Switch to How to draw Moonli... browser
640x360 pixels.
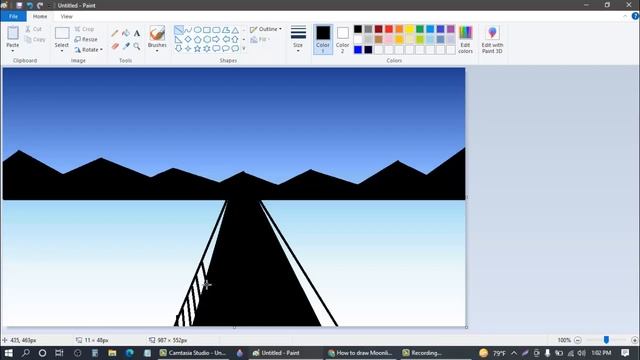point(360,353)
